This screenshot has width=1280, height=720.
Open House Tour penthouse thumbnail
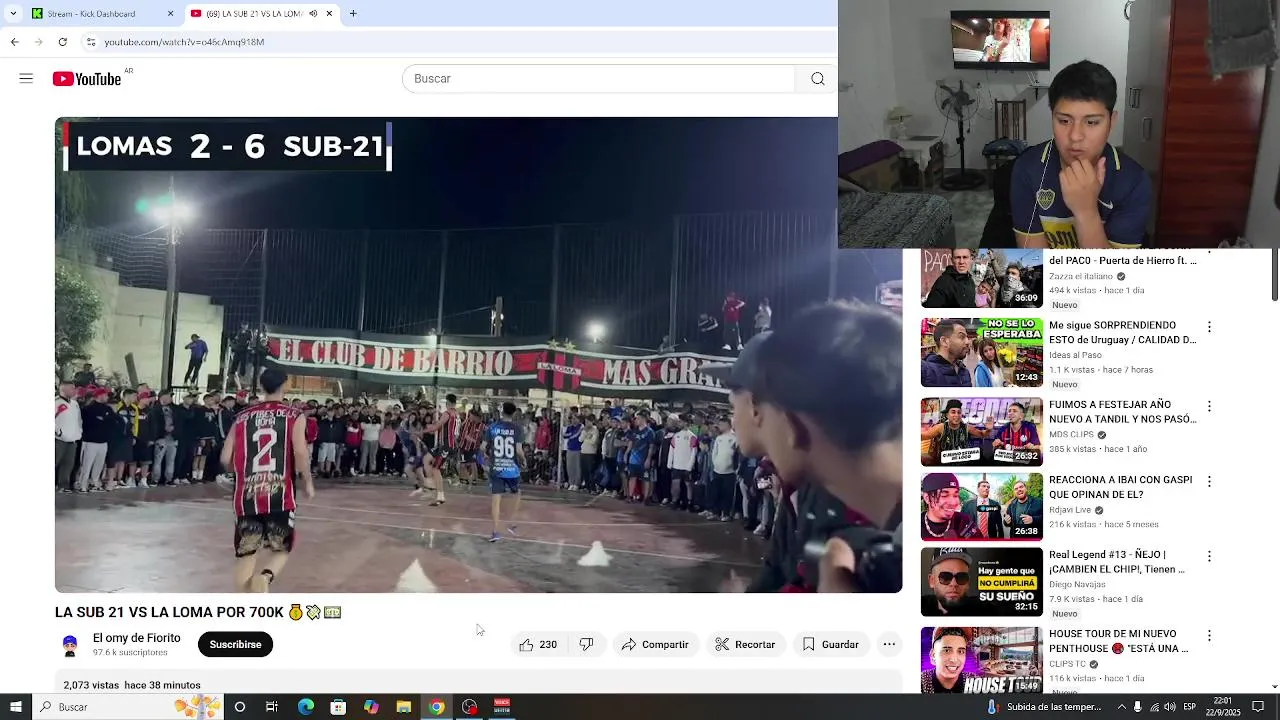pos(981,660)
